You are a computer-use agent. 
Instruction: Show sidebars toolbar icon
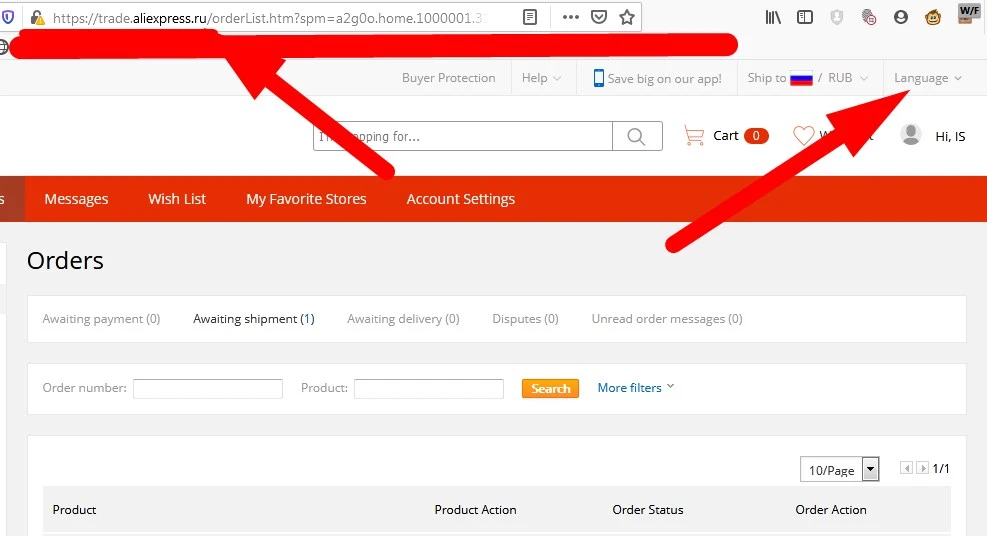click(x=804, y=18)
